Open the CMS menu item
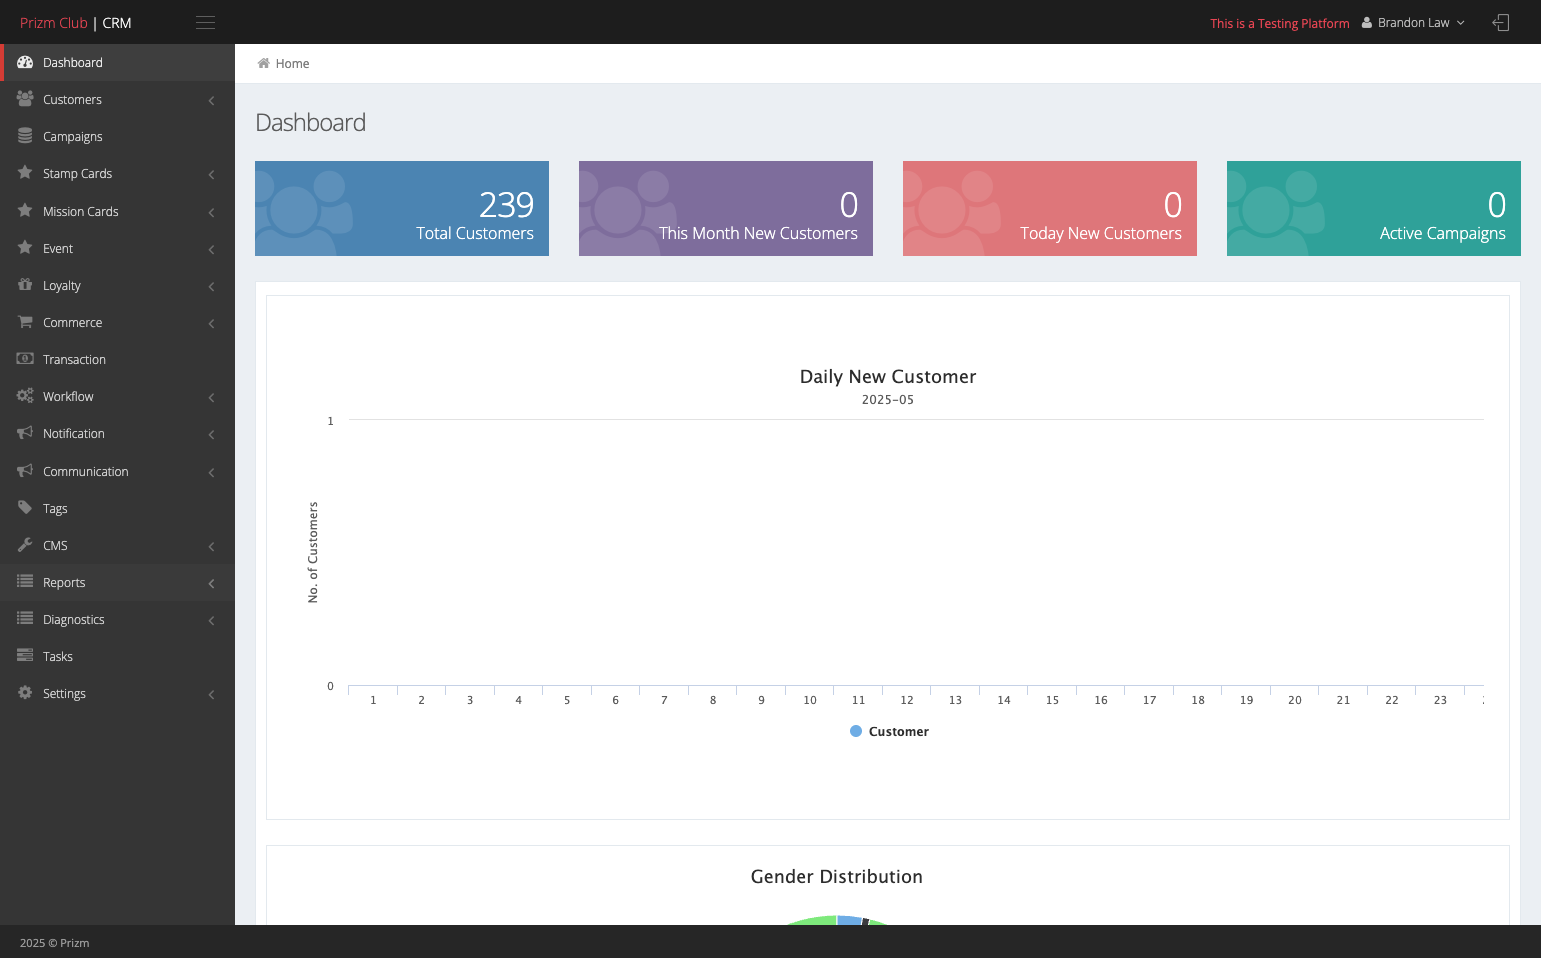The image size is (1541, 958). point(117,545)
